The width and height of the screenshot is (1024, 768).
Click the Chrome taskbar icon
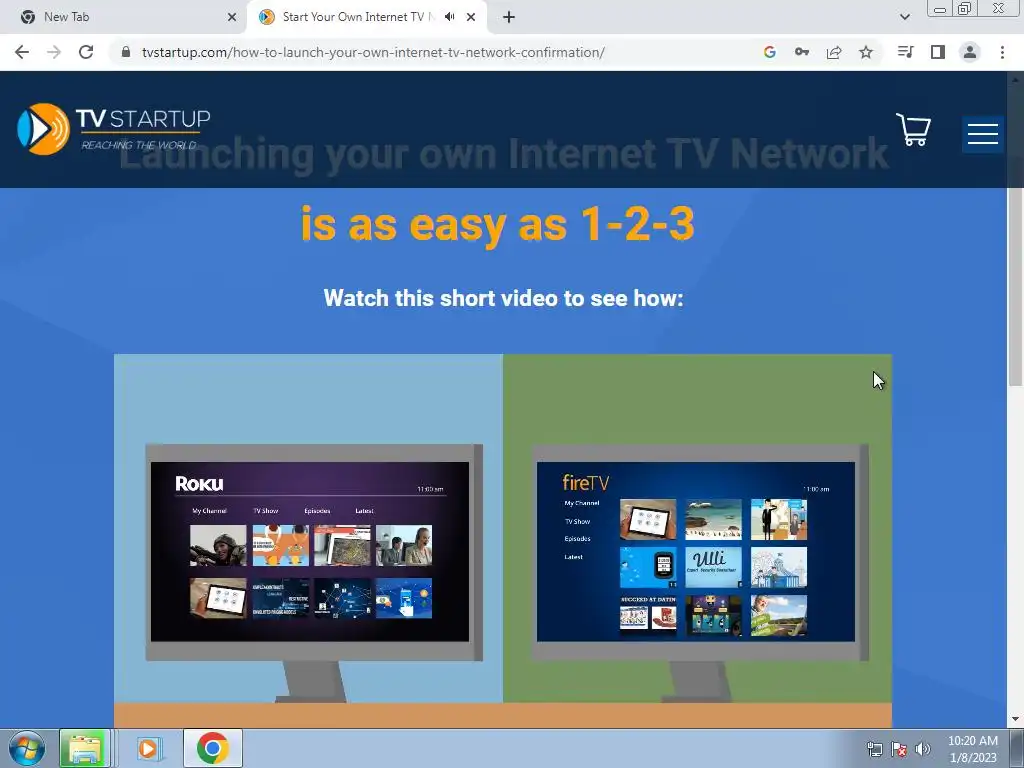[212, 748]
